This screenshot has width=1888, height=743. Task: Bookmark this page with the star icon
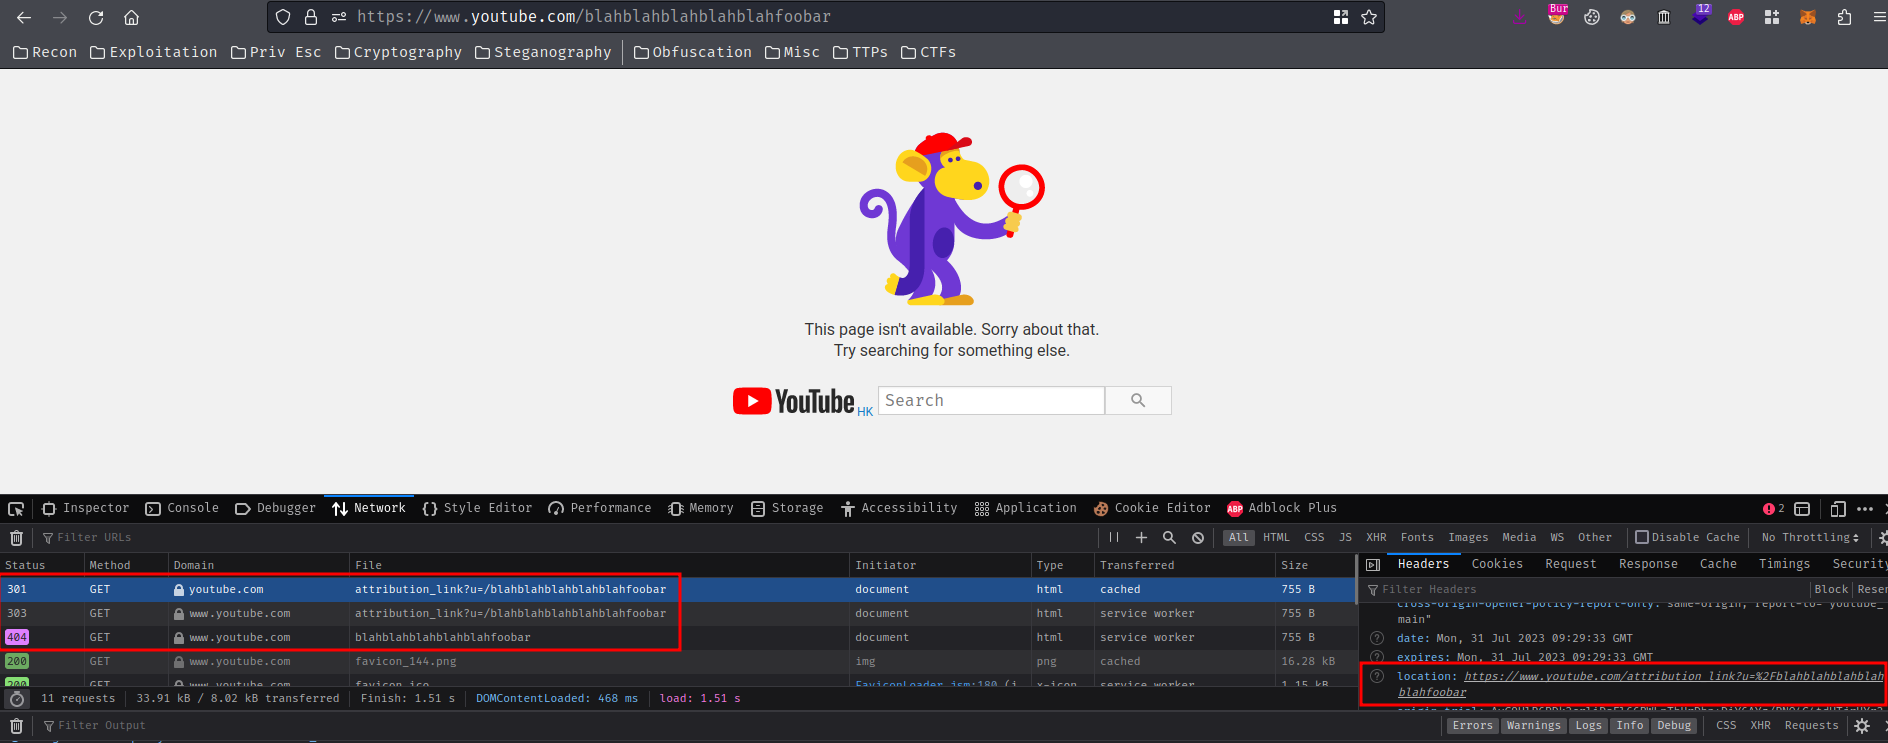pyautogui.click(x=1369, y=17)
